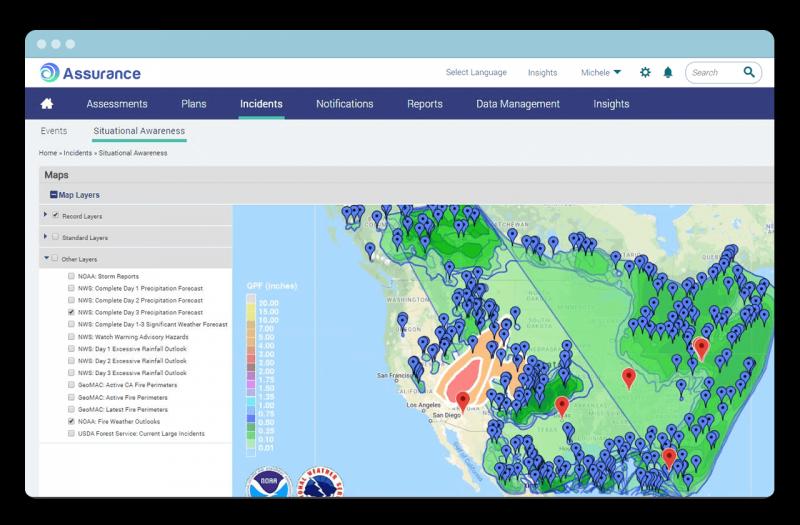800x525 pixels.
Task: Click the Incidents breadcrumb link
Action: pyautogui.click(x=78, y=153)
